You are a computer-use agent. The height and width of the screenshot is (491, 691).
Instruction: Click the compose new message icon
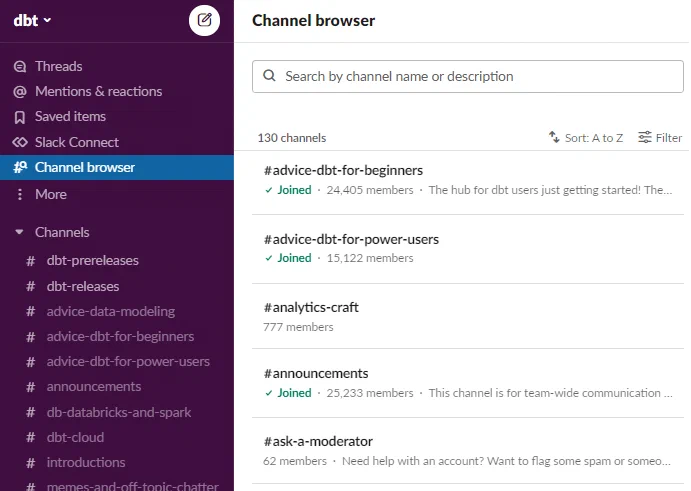(204, 20)
